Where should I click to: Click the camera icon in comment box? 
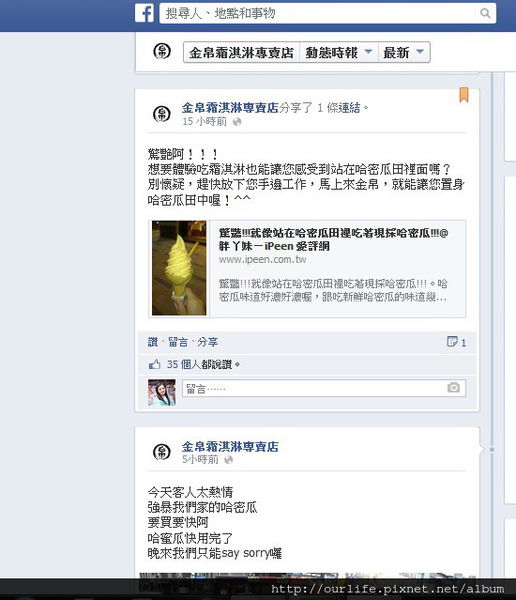[454, 388]
